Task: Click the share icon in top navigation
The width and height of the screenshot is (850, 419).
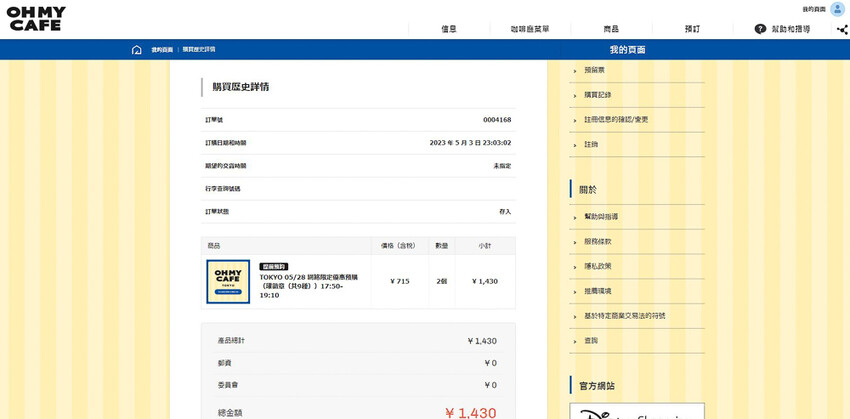Action: tap(841, 29)
